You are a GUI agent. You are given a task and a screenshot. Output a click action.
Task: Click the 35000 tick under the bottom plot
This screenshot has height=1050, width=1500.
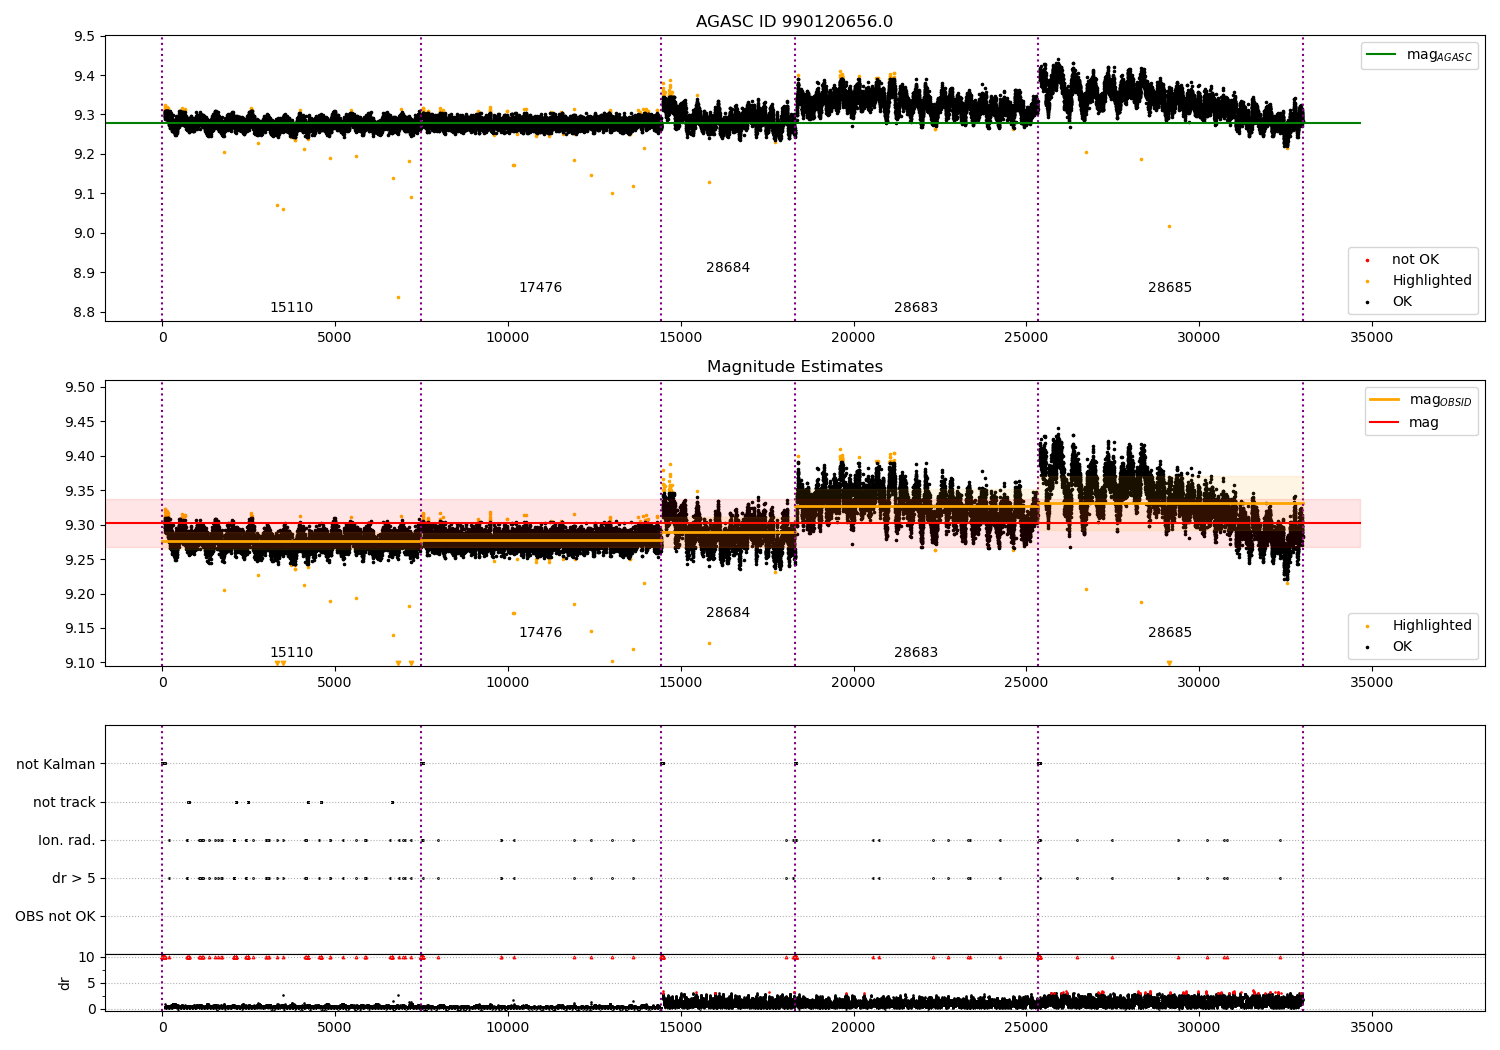point(1371,1028)
